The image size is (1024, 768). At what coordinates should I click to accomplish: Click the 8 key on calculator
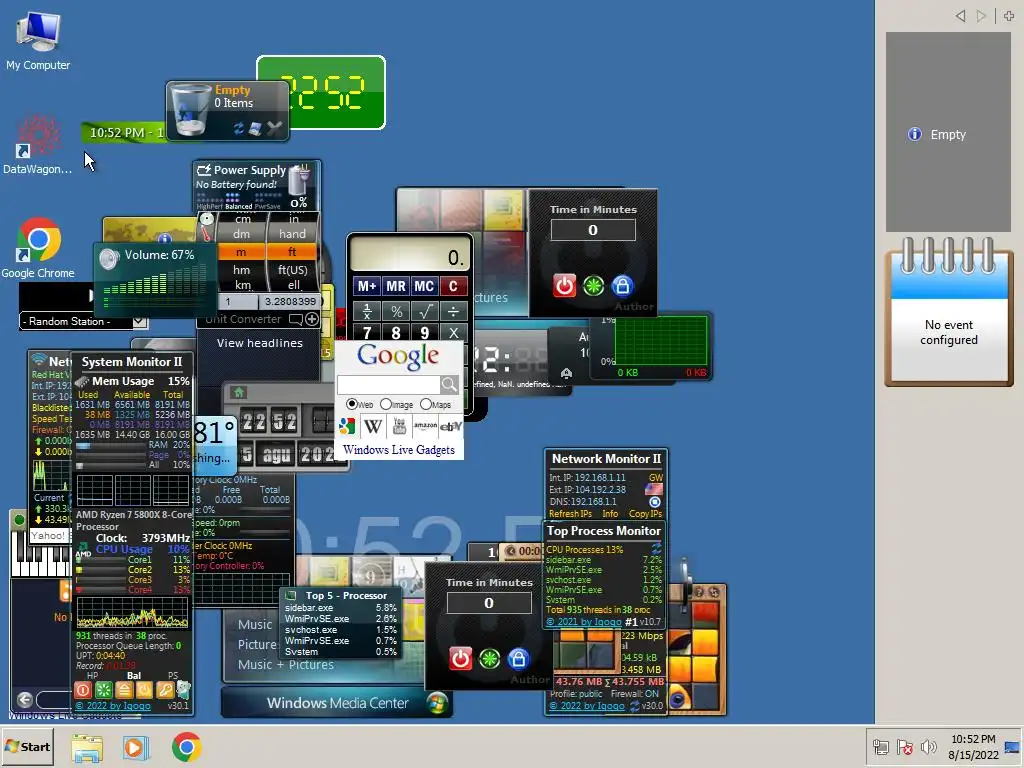pos(396,332)
